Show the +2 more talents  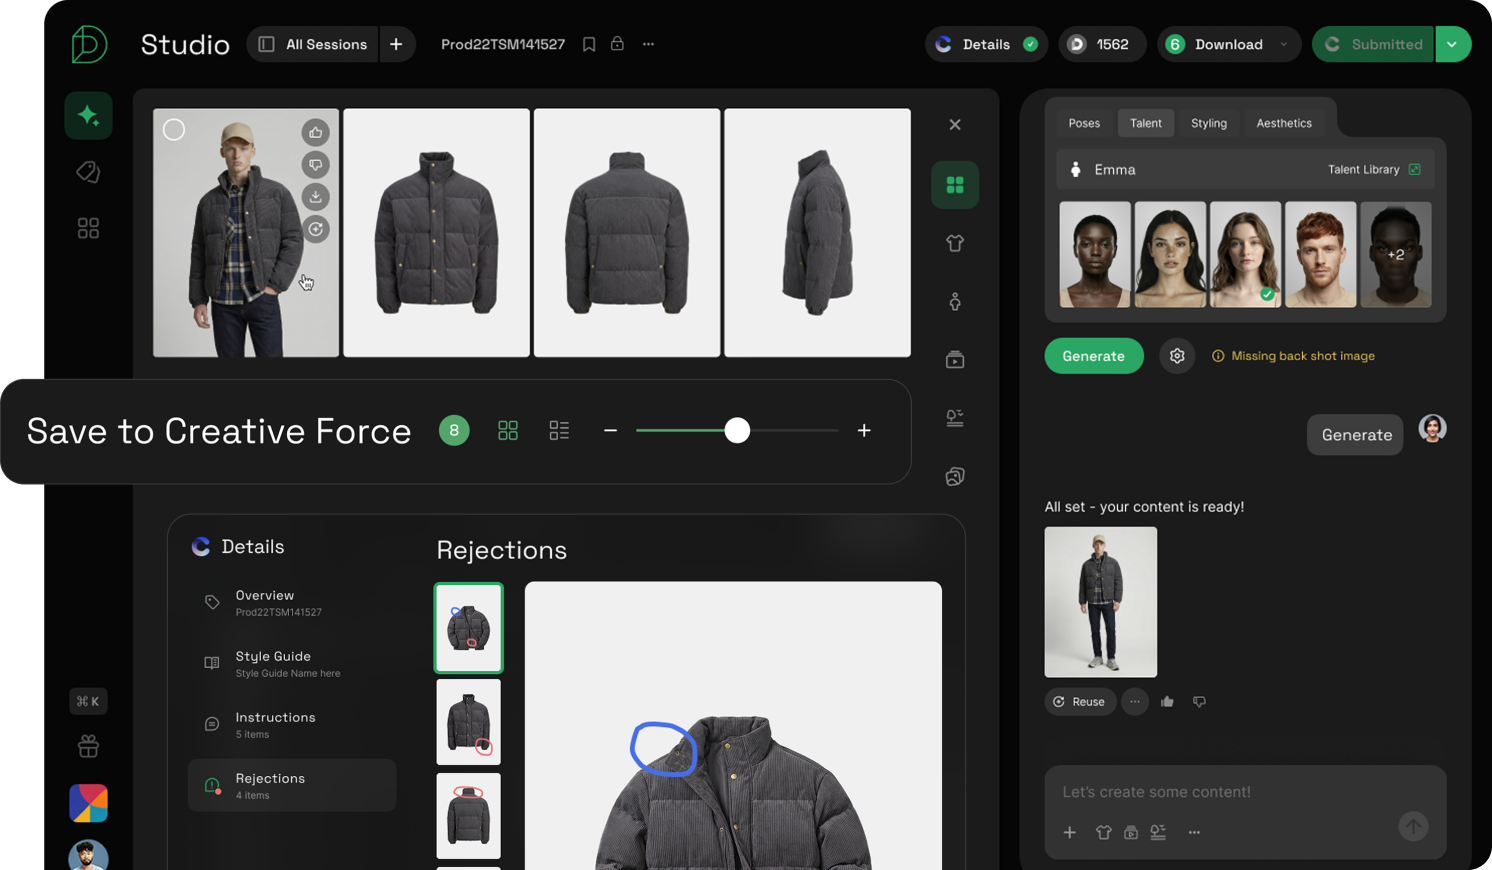click(1396, 254)
